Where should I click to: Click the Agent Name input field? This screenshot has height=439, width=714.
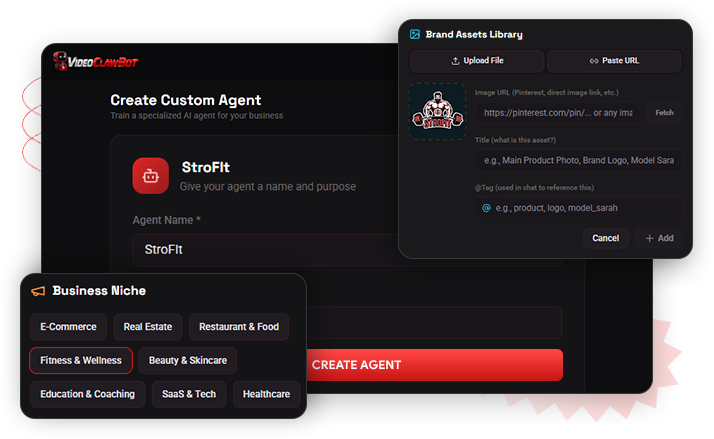click(265, 250)
